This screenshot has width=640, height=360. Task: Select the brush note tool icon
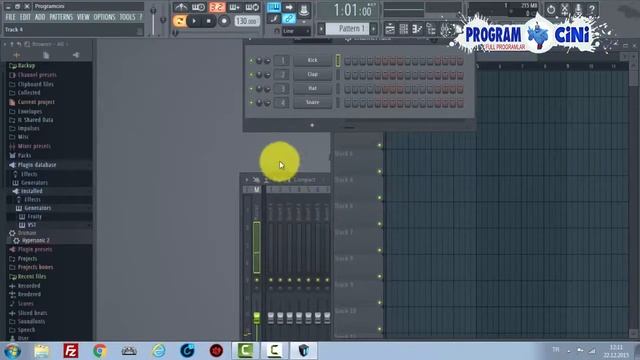274,19
